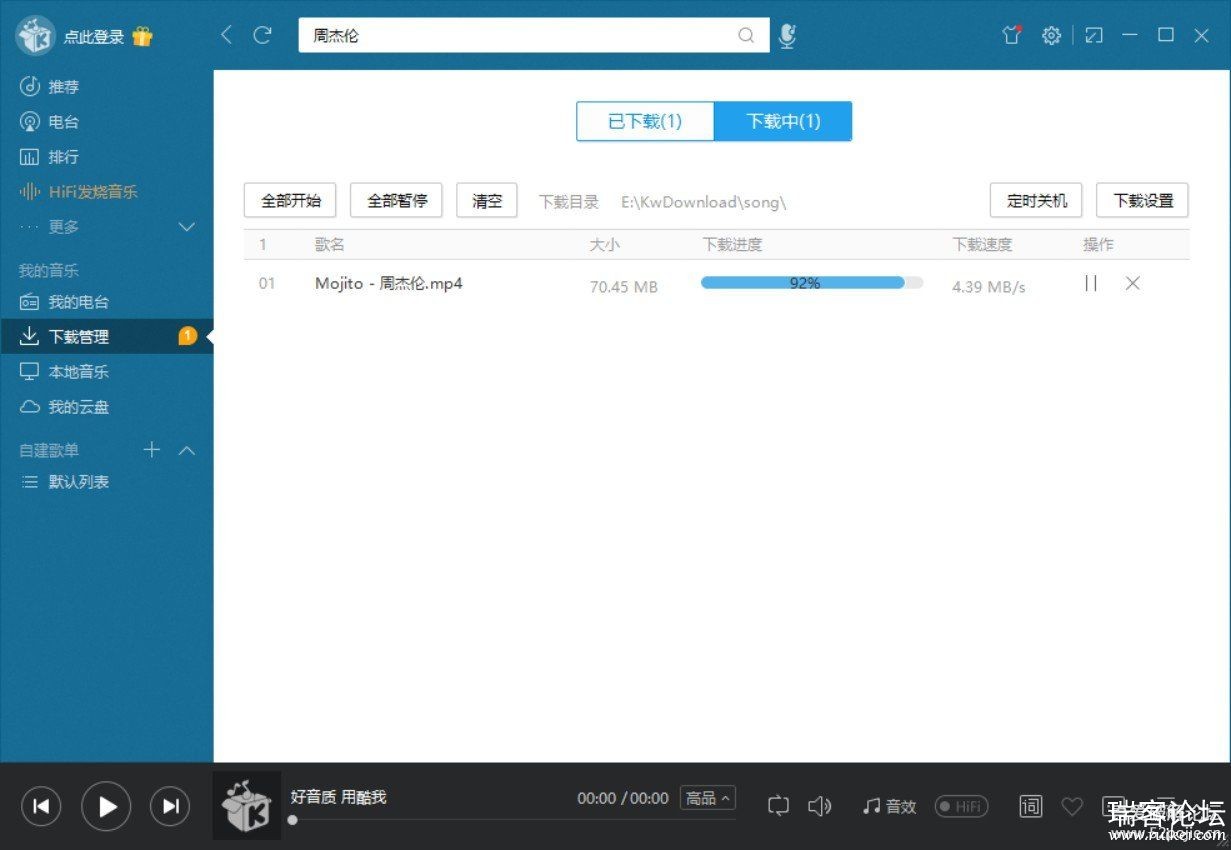Skip to next track
Viewport: 1231px width, 850px height.
point(170,807)
